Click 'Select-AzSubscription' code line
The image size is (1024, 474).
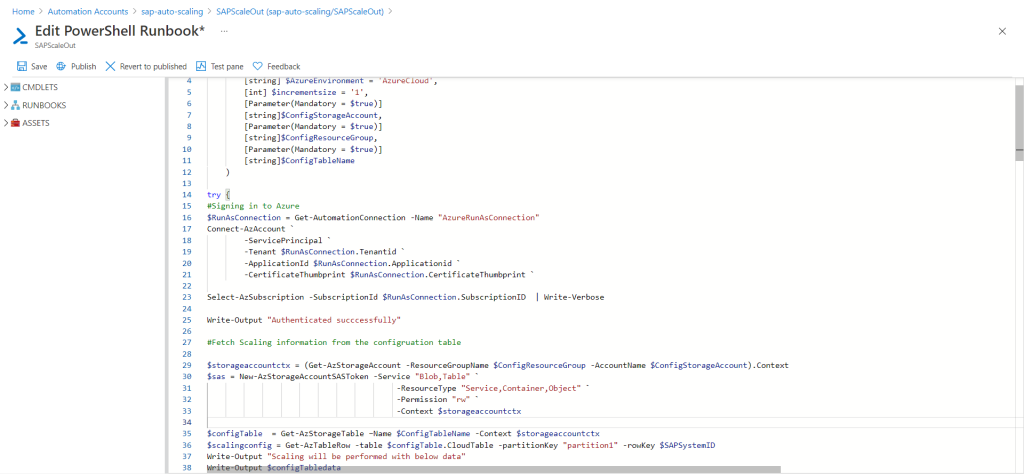[x=406, y=297]
